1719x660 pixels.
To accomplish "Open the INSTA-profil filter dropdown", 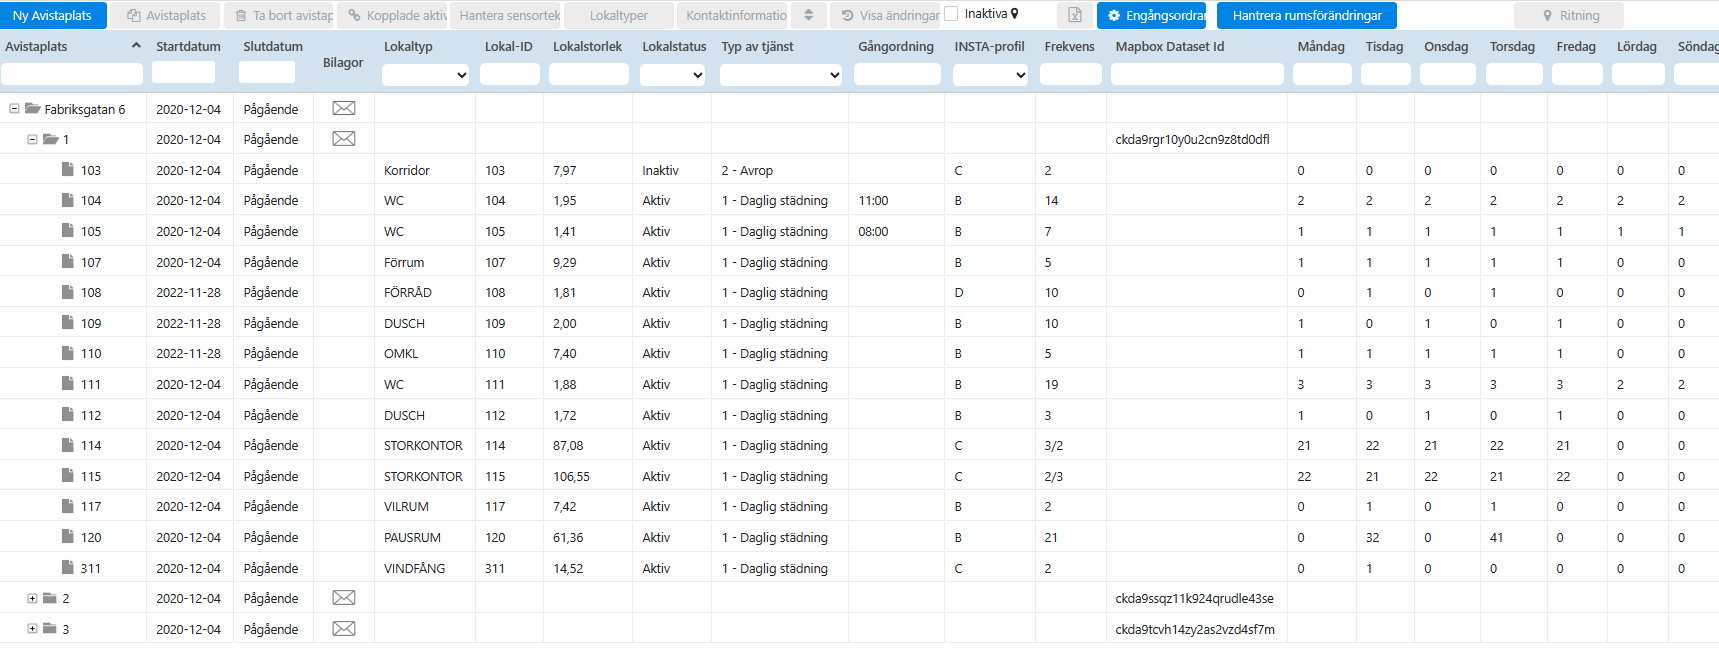I will point(991,75).
